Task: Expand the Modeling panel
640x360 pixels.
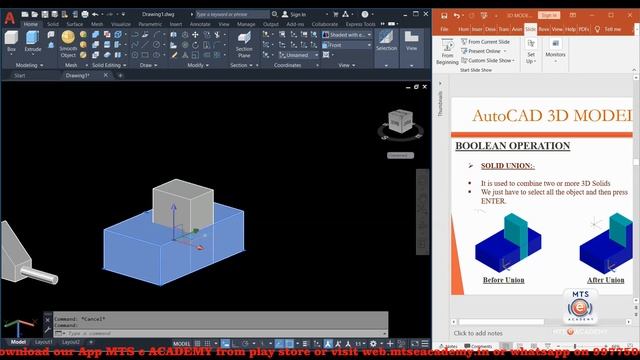Action: coord(29,65)
